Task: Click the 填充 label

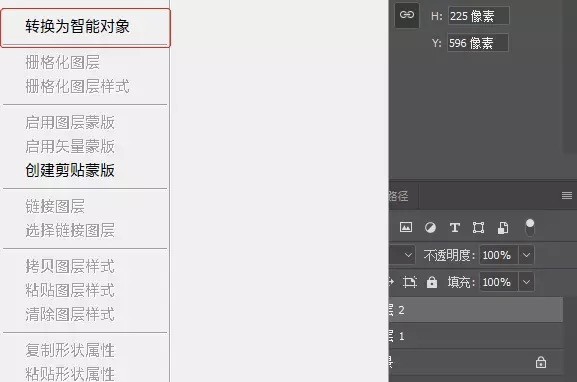Action: point(461,282)
